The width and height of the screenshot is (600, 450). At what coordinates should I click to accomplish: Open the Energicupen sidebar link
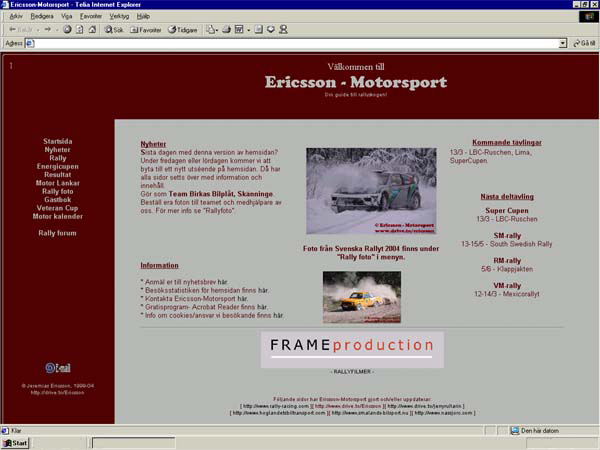click(x=57, y=166)
